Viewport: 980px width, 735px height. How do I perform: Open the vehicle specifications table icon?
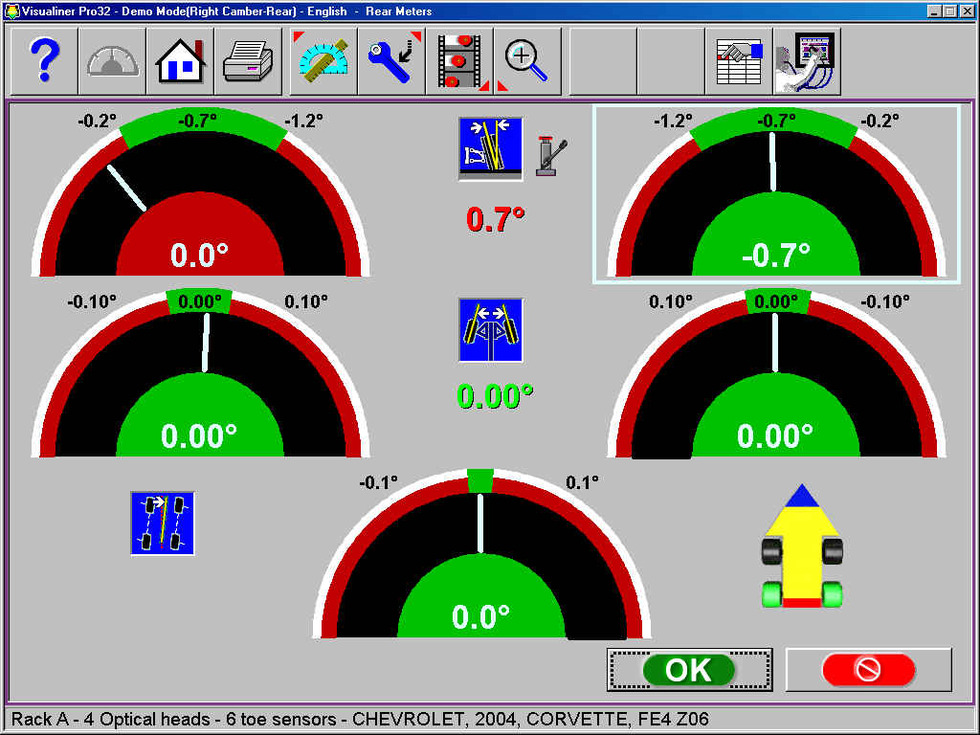click(x=739, y=62)
